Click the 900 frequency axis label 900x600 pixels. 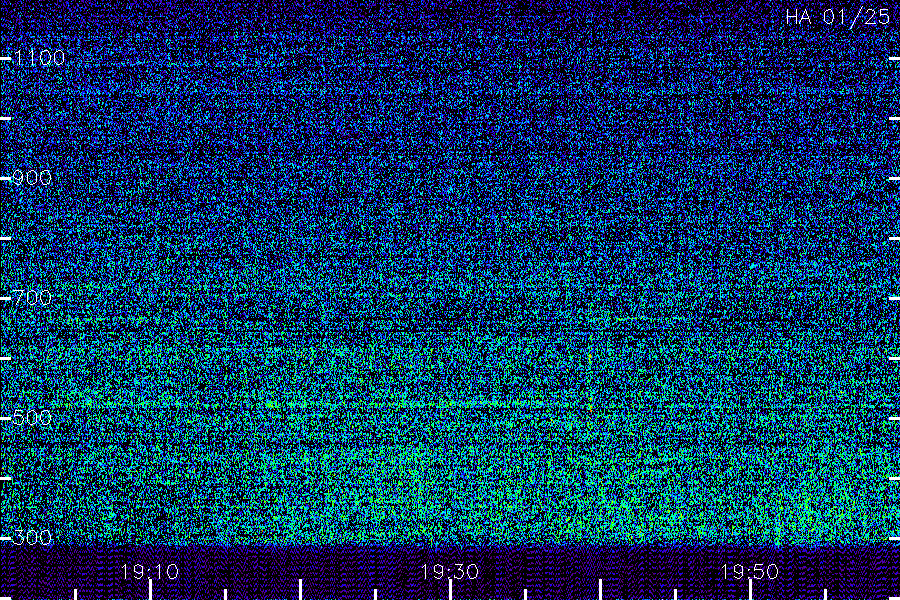(32, 177)
